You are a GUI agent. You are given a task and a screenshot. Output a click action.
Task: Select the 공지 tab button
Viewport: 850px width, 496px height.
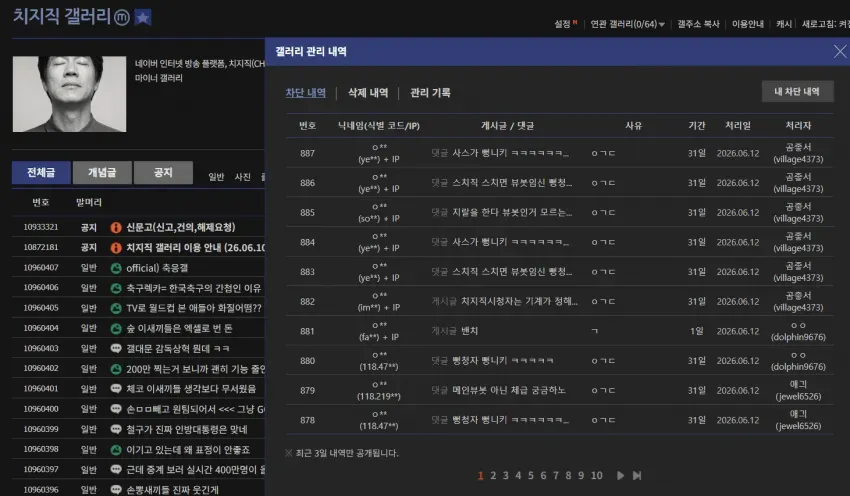click(x=163, y=172)
